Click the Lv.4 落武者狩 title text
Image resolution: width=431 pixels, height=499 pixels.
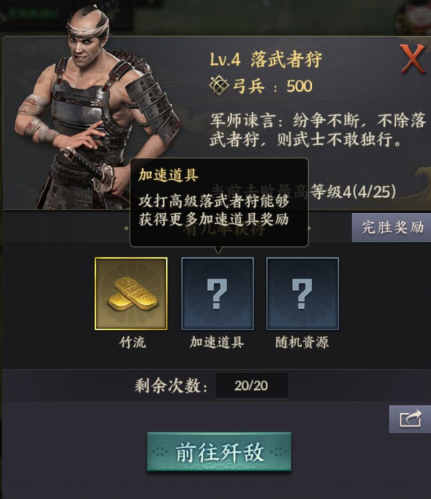click(x=266, y=60)
